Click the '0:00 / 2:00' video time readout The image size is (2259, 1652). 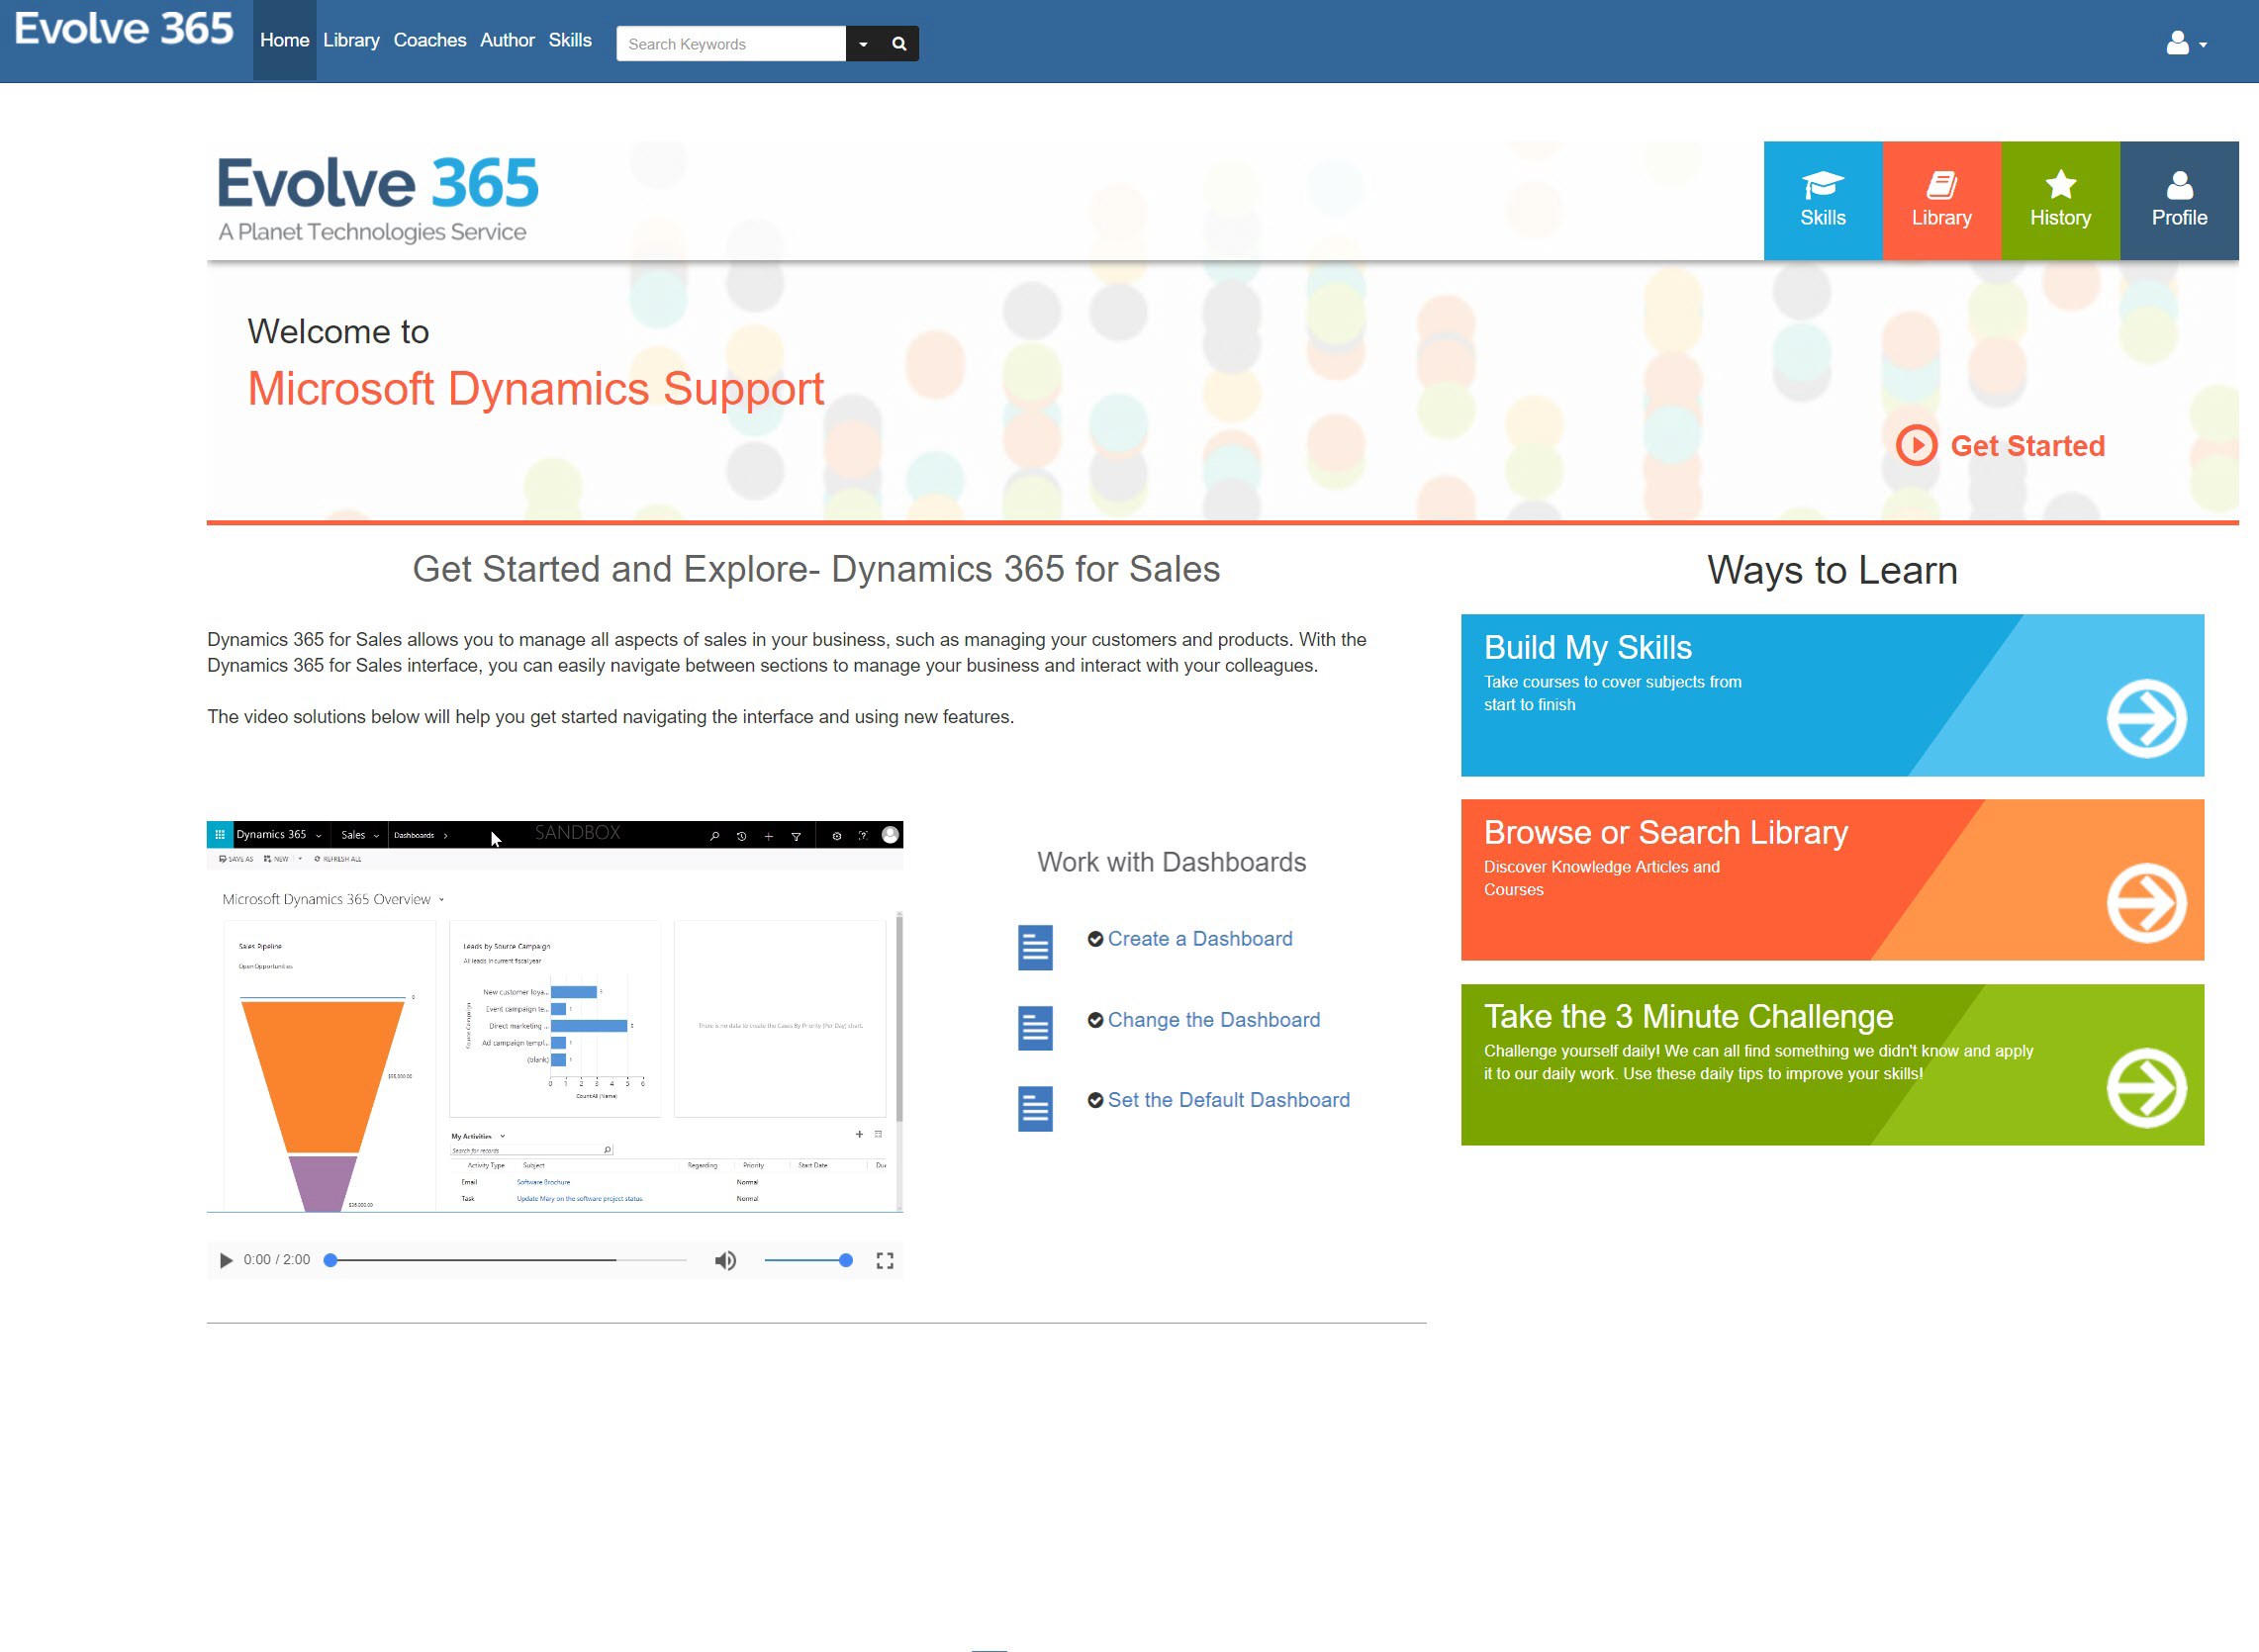coord(276,1260)
